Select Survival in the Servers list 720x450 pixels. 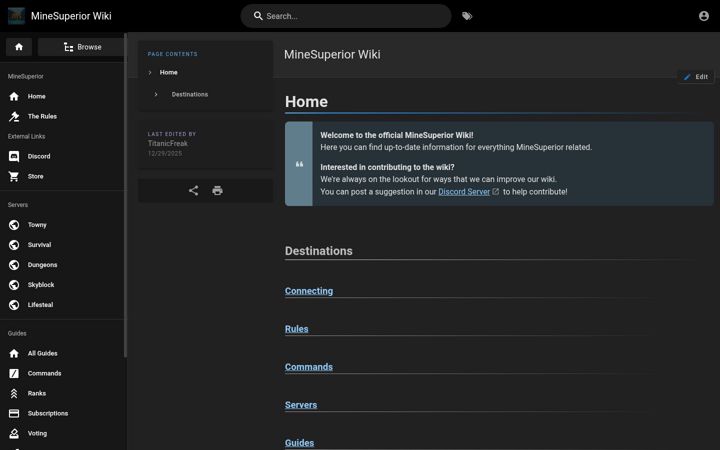62,245
